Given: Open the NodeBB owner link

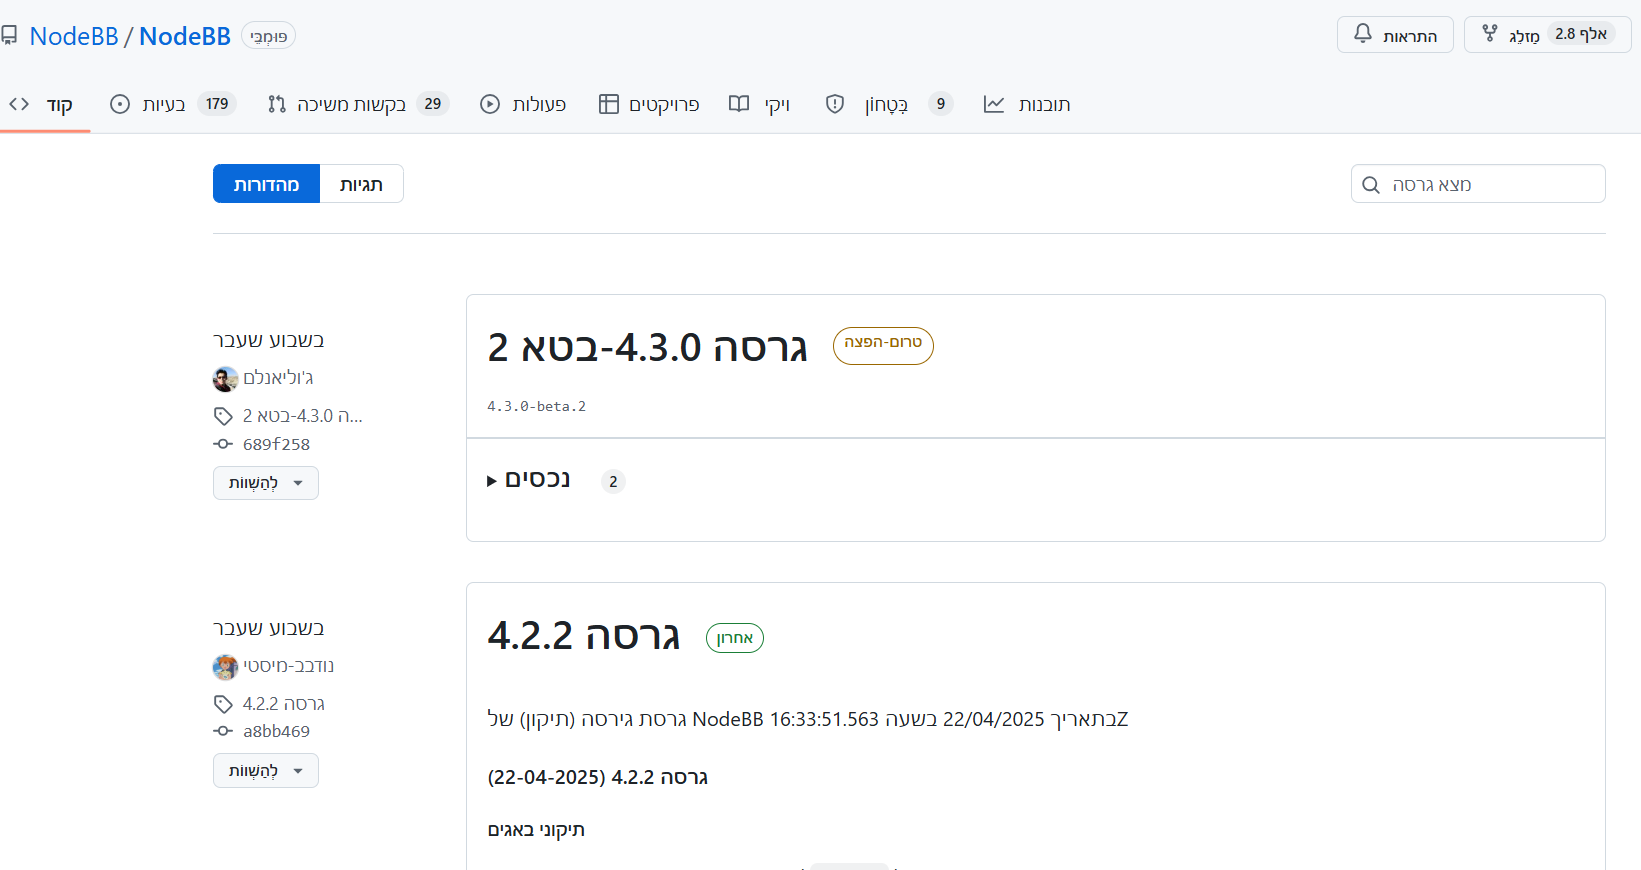Looking at the screenshot, I should point(74,36).
